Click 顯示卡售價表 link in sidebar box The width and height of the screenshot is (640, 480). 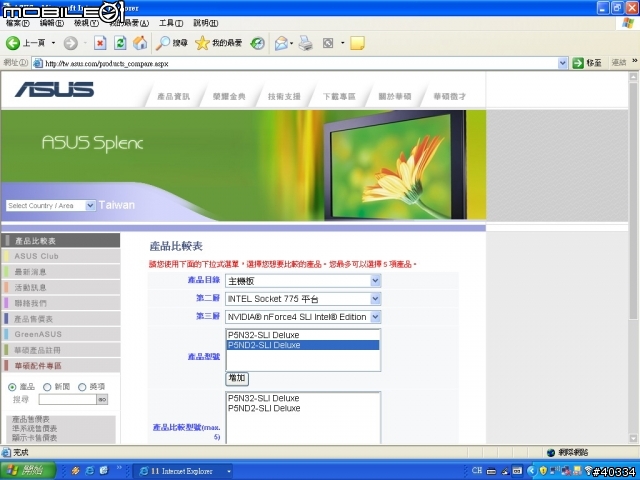34,438
